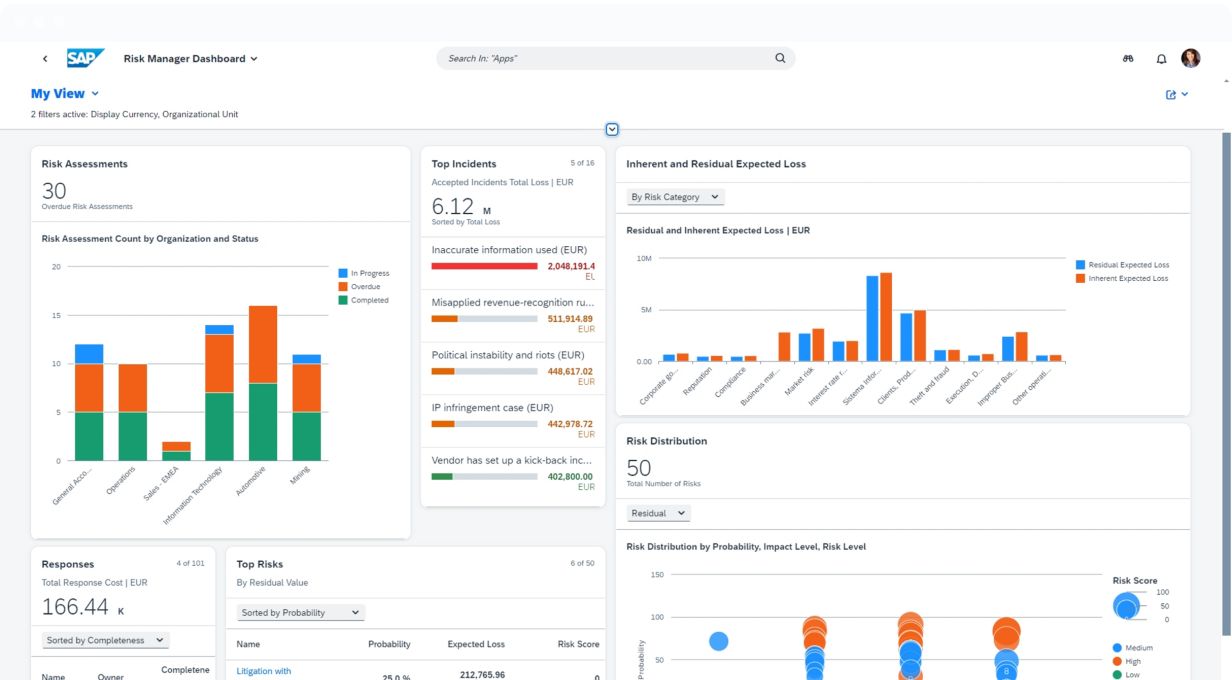This screenshot has height=680, width=1232.
Task: Open the Sorted by Probability dropdown
Action: coord(300,612)
